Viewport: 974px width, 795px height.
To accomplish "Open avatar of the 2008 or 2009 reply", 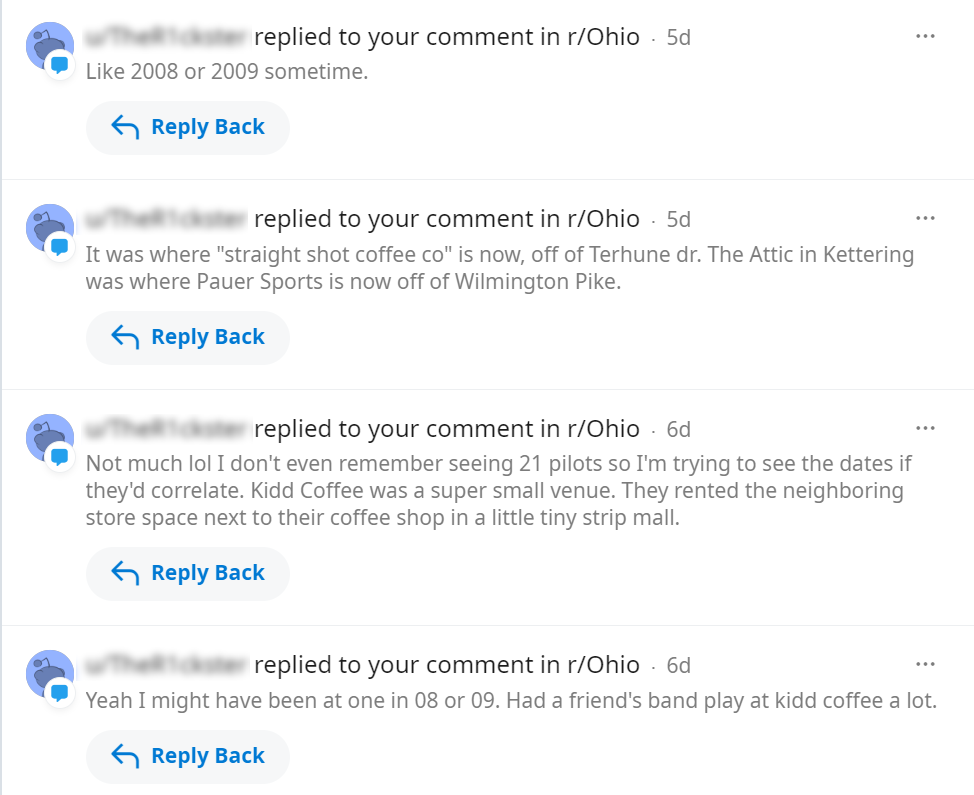I will pos(50,47).
